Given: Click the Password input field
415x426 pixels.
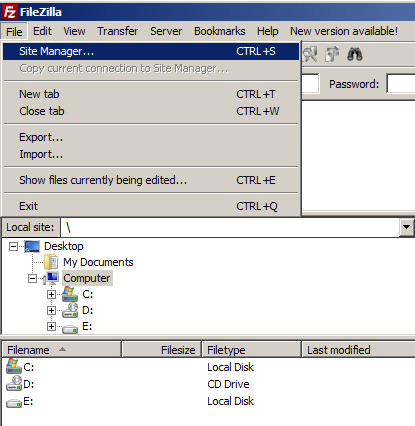Looking at the screenshot, I should coord(401,84).
